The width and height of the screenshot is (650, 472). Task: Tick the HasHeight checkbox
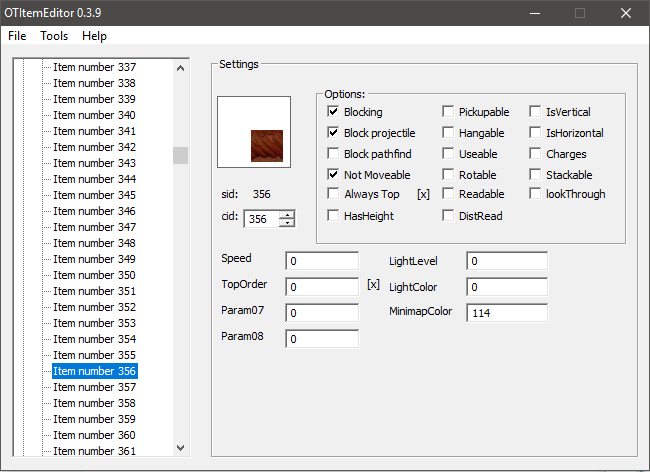tap(333, 215)
